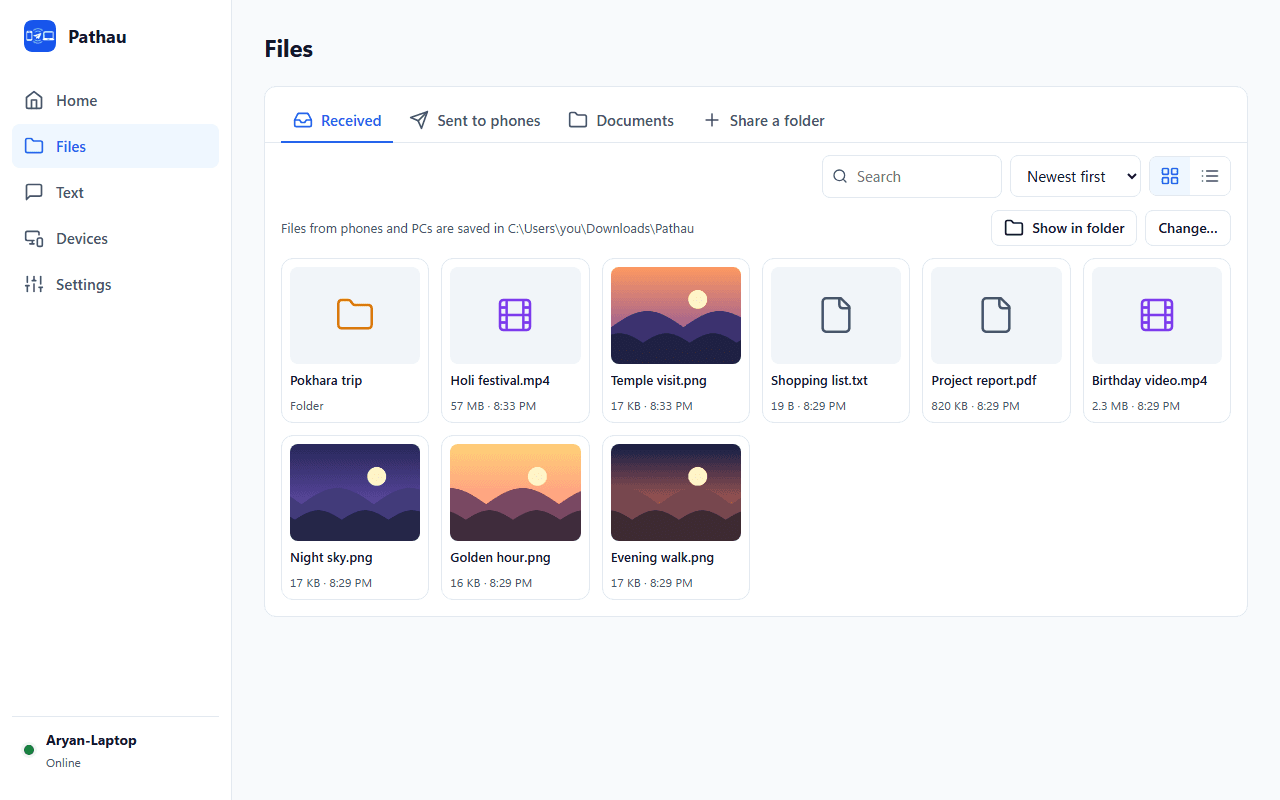Click the Pathau app logo icon
This screenshot has height=800, width=1280.
coord(40,36)
